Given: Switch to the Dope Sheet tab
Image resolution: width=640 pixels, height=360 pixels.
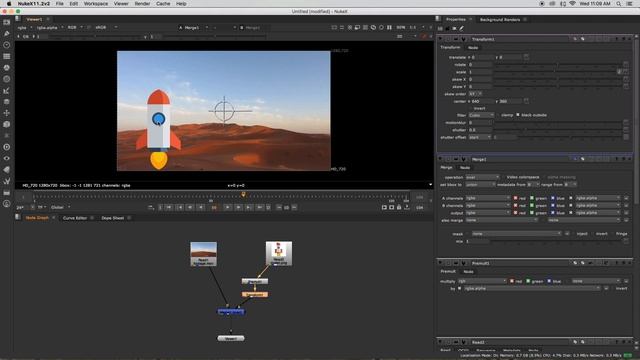Looking at the screenshot, I should pos(113,218).
